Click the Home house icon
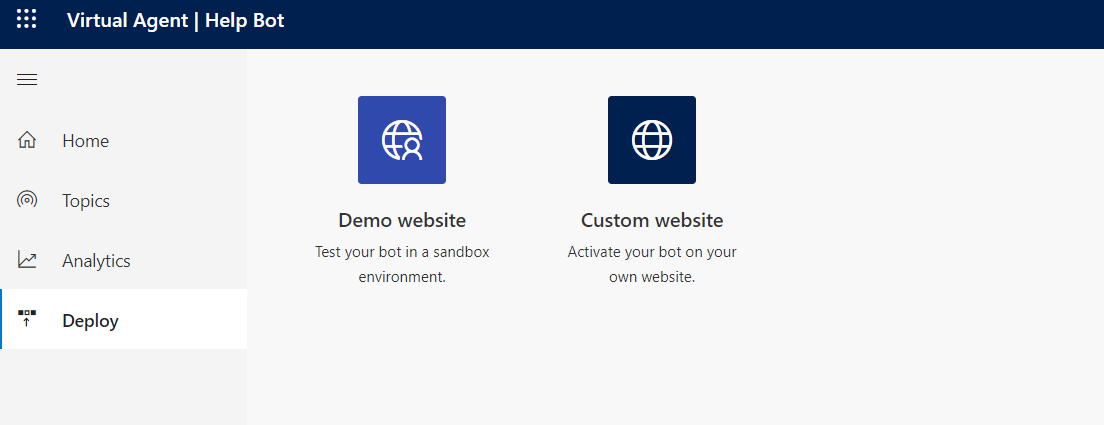1104x425 pixels. click(x=27, y=140)
